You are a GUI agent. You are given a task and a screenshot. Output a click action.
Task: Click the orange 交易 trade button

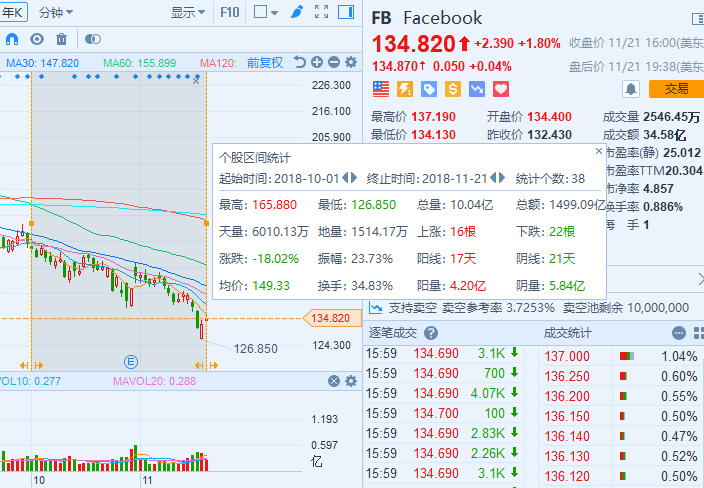click(x=676, y=89)
